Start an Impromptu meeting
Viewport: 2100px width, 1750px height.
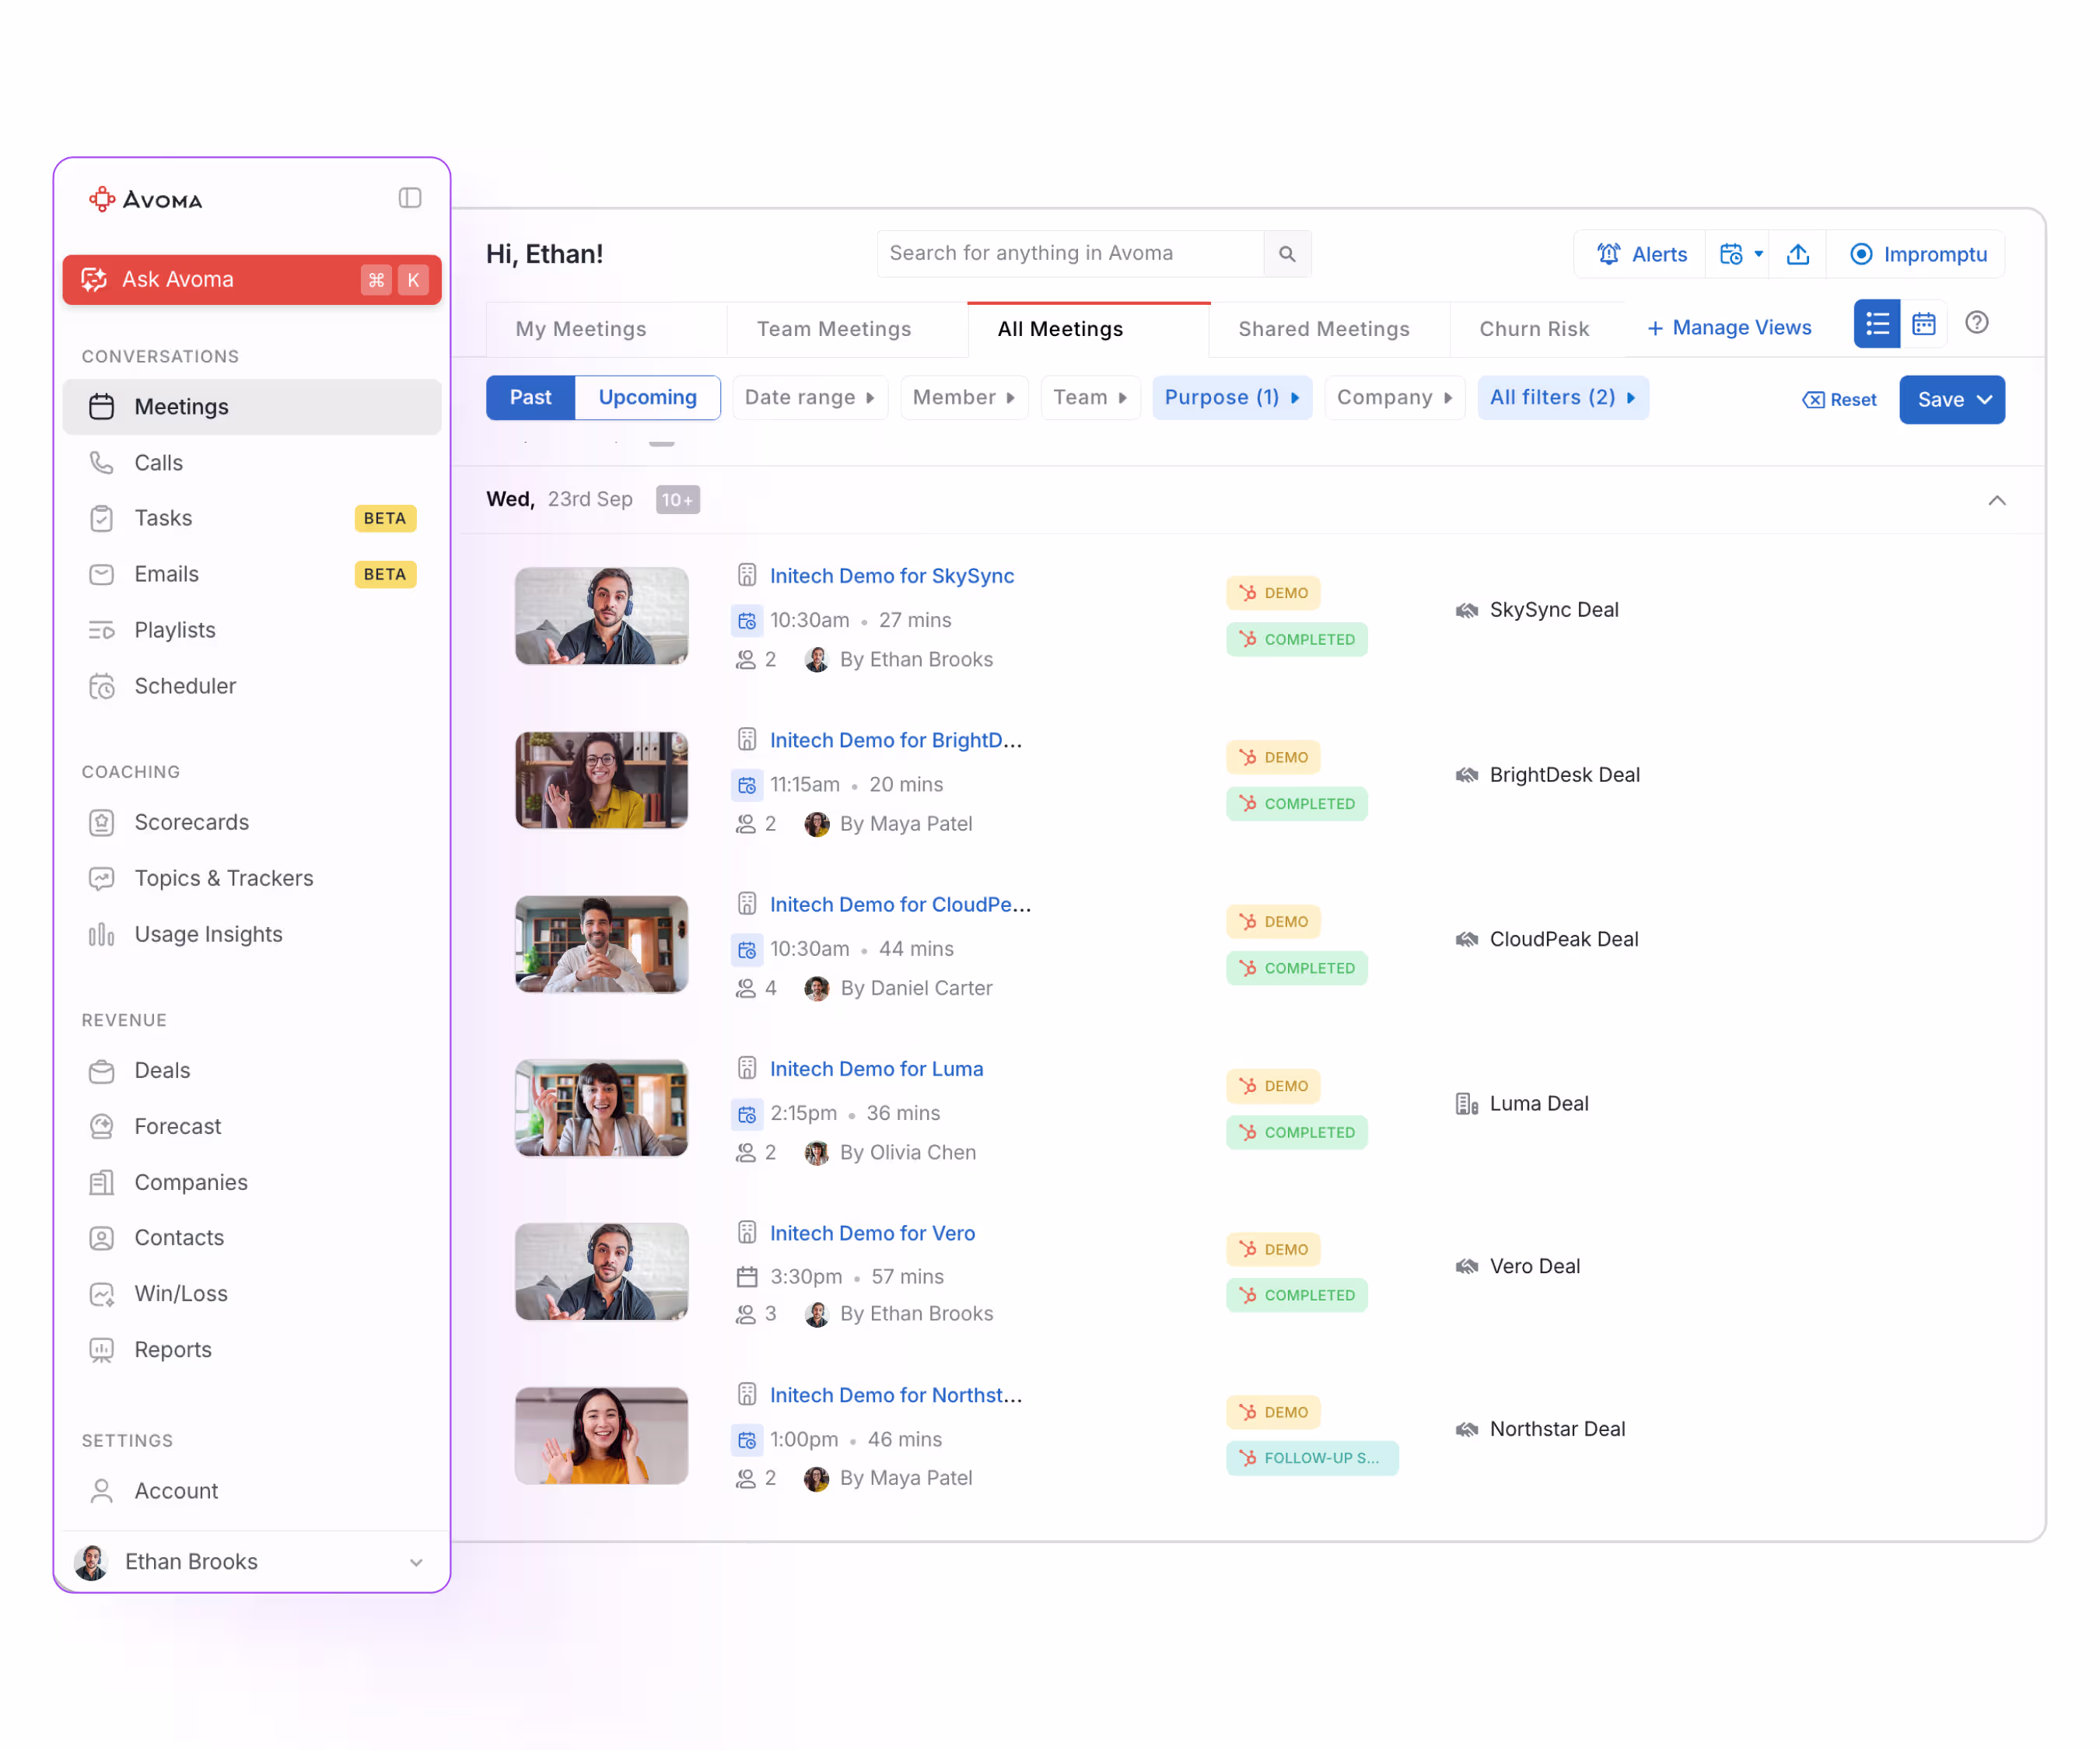click(1917, 254)
